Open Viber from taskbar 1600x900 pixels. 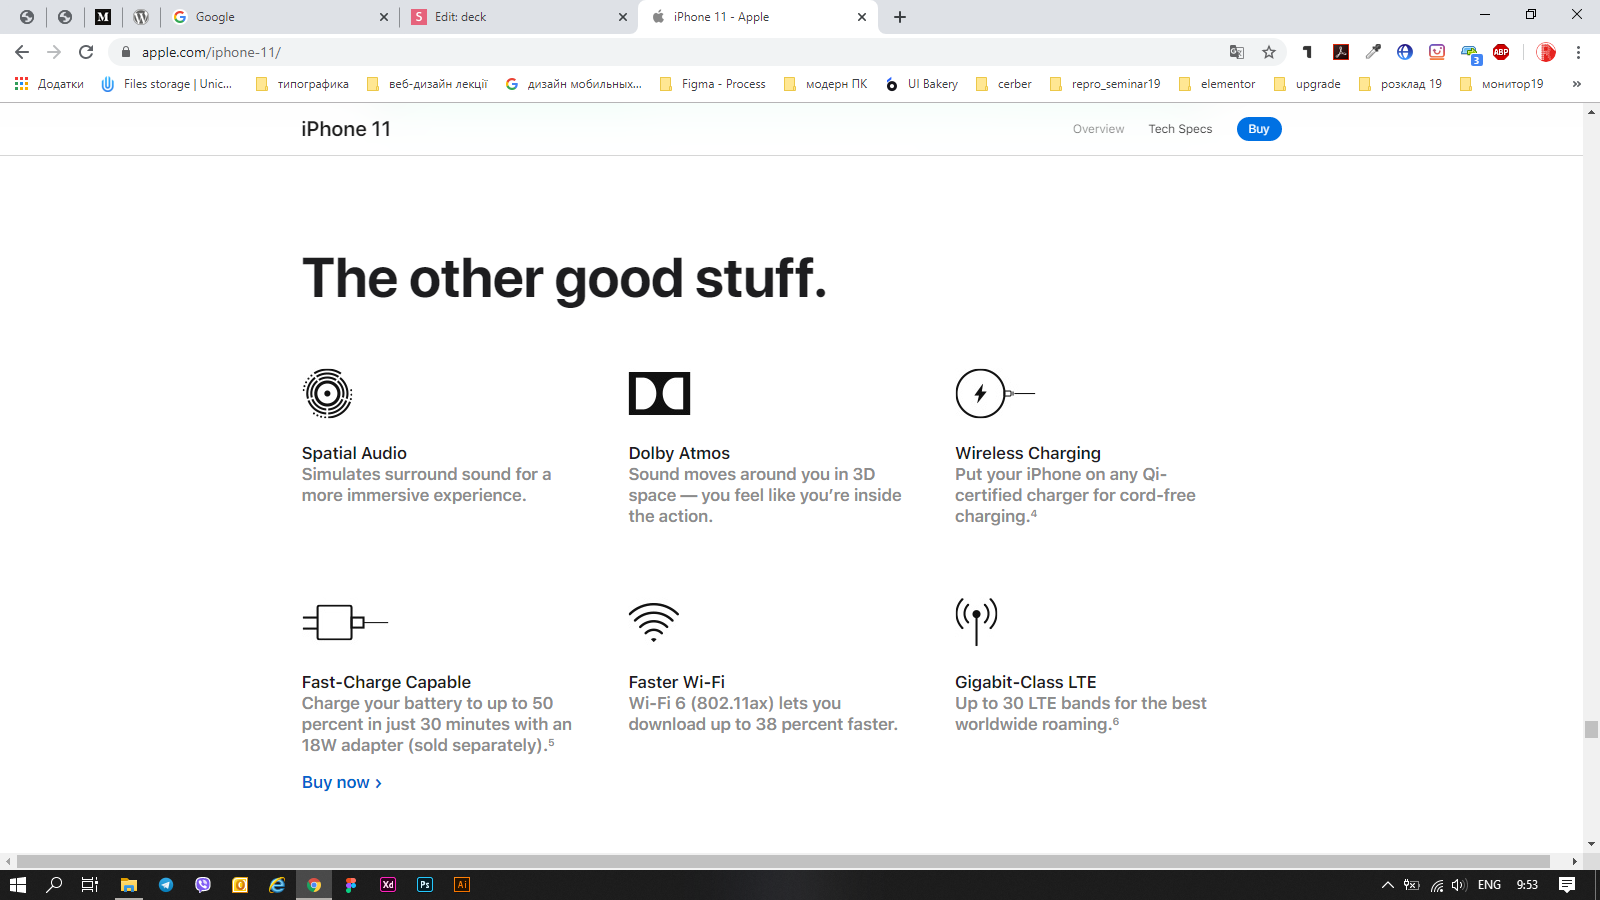[203, 885]
